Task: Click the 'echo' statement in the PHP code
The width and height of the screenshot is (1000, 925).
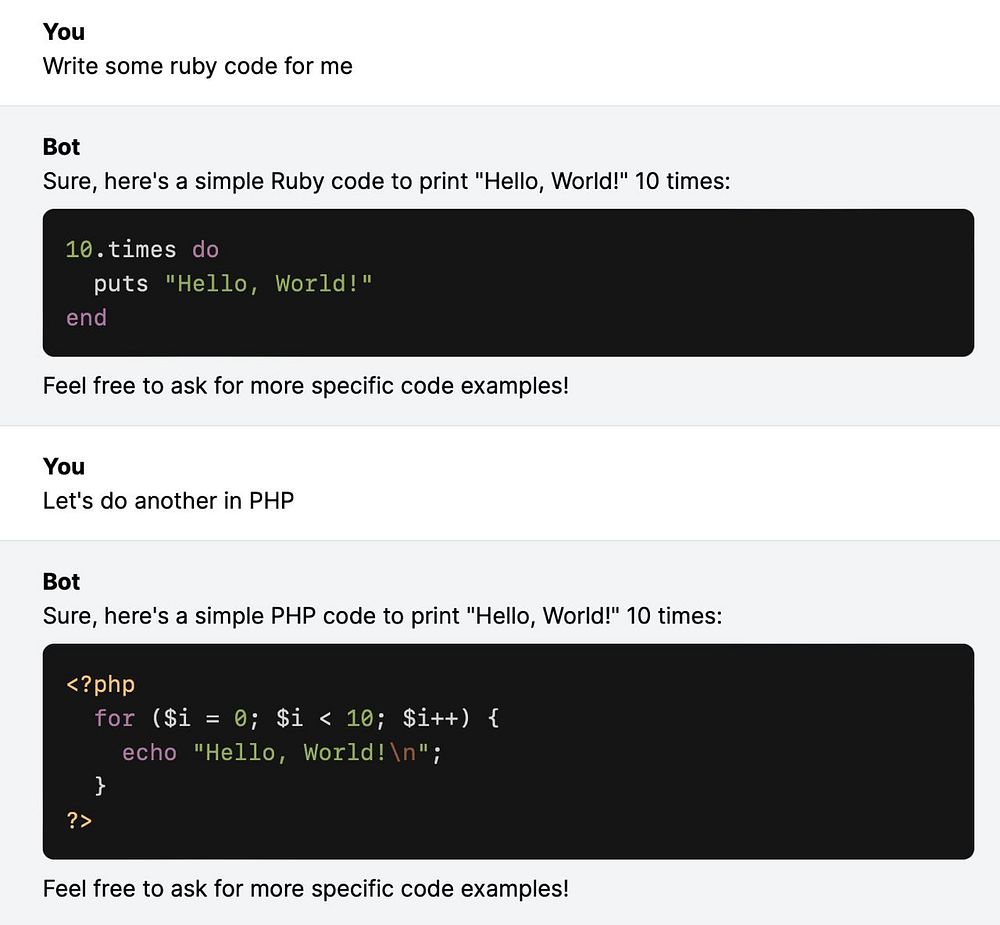Action: (x=149, y=753)
